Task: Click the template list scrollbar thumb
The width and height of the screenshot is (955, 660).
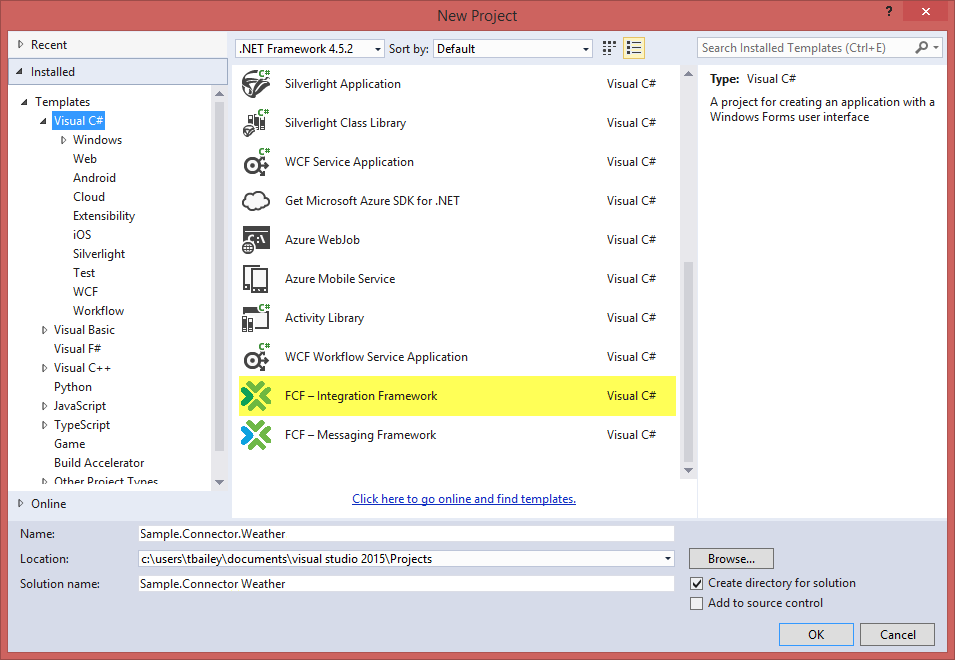Action: [x=688, y=362]
